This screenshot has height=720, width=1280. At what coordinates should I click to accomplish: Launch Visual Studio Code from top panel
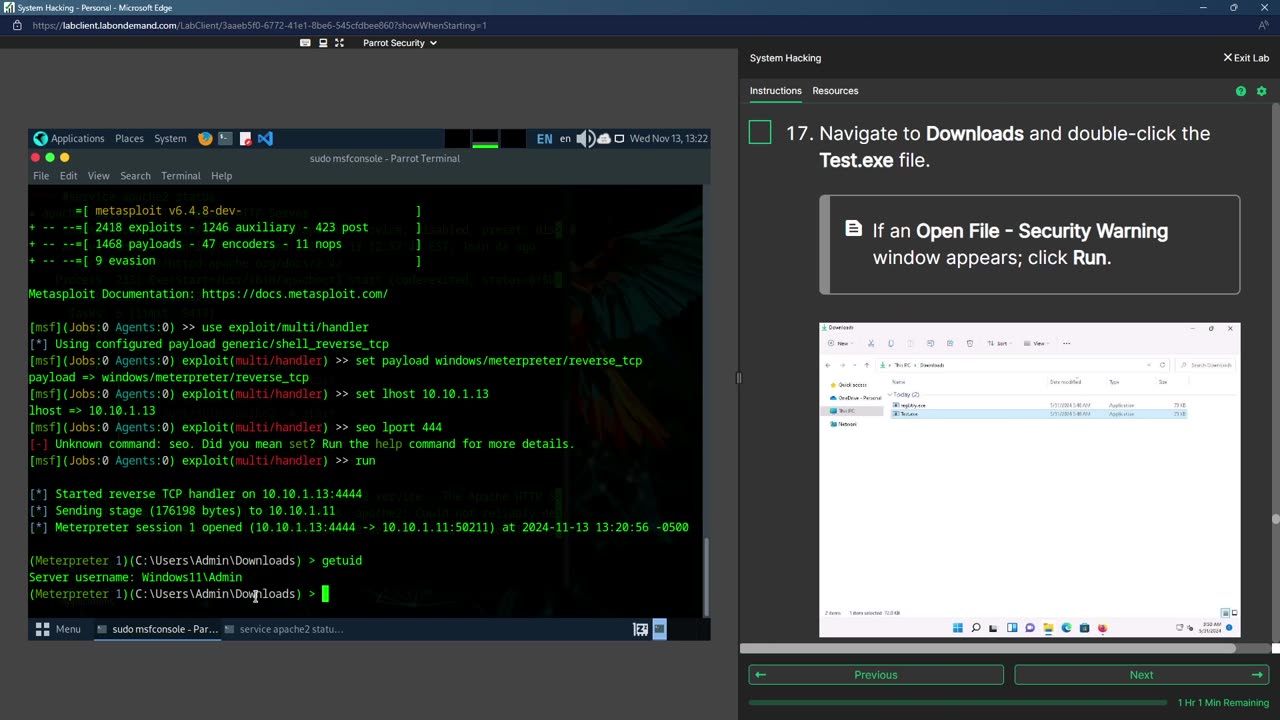point(265,138)
